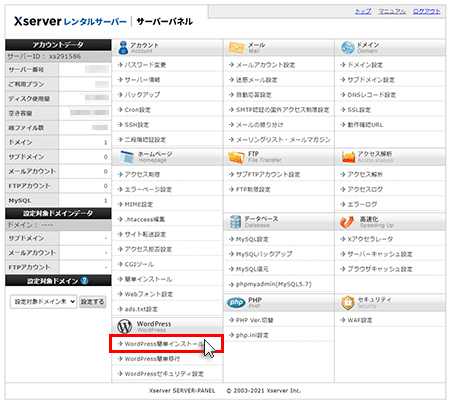Screen dimensions: 450x404
Task: Click the PHP logo icon
Action: (236, 303)
